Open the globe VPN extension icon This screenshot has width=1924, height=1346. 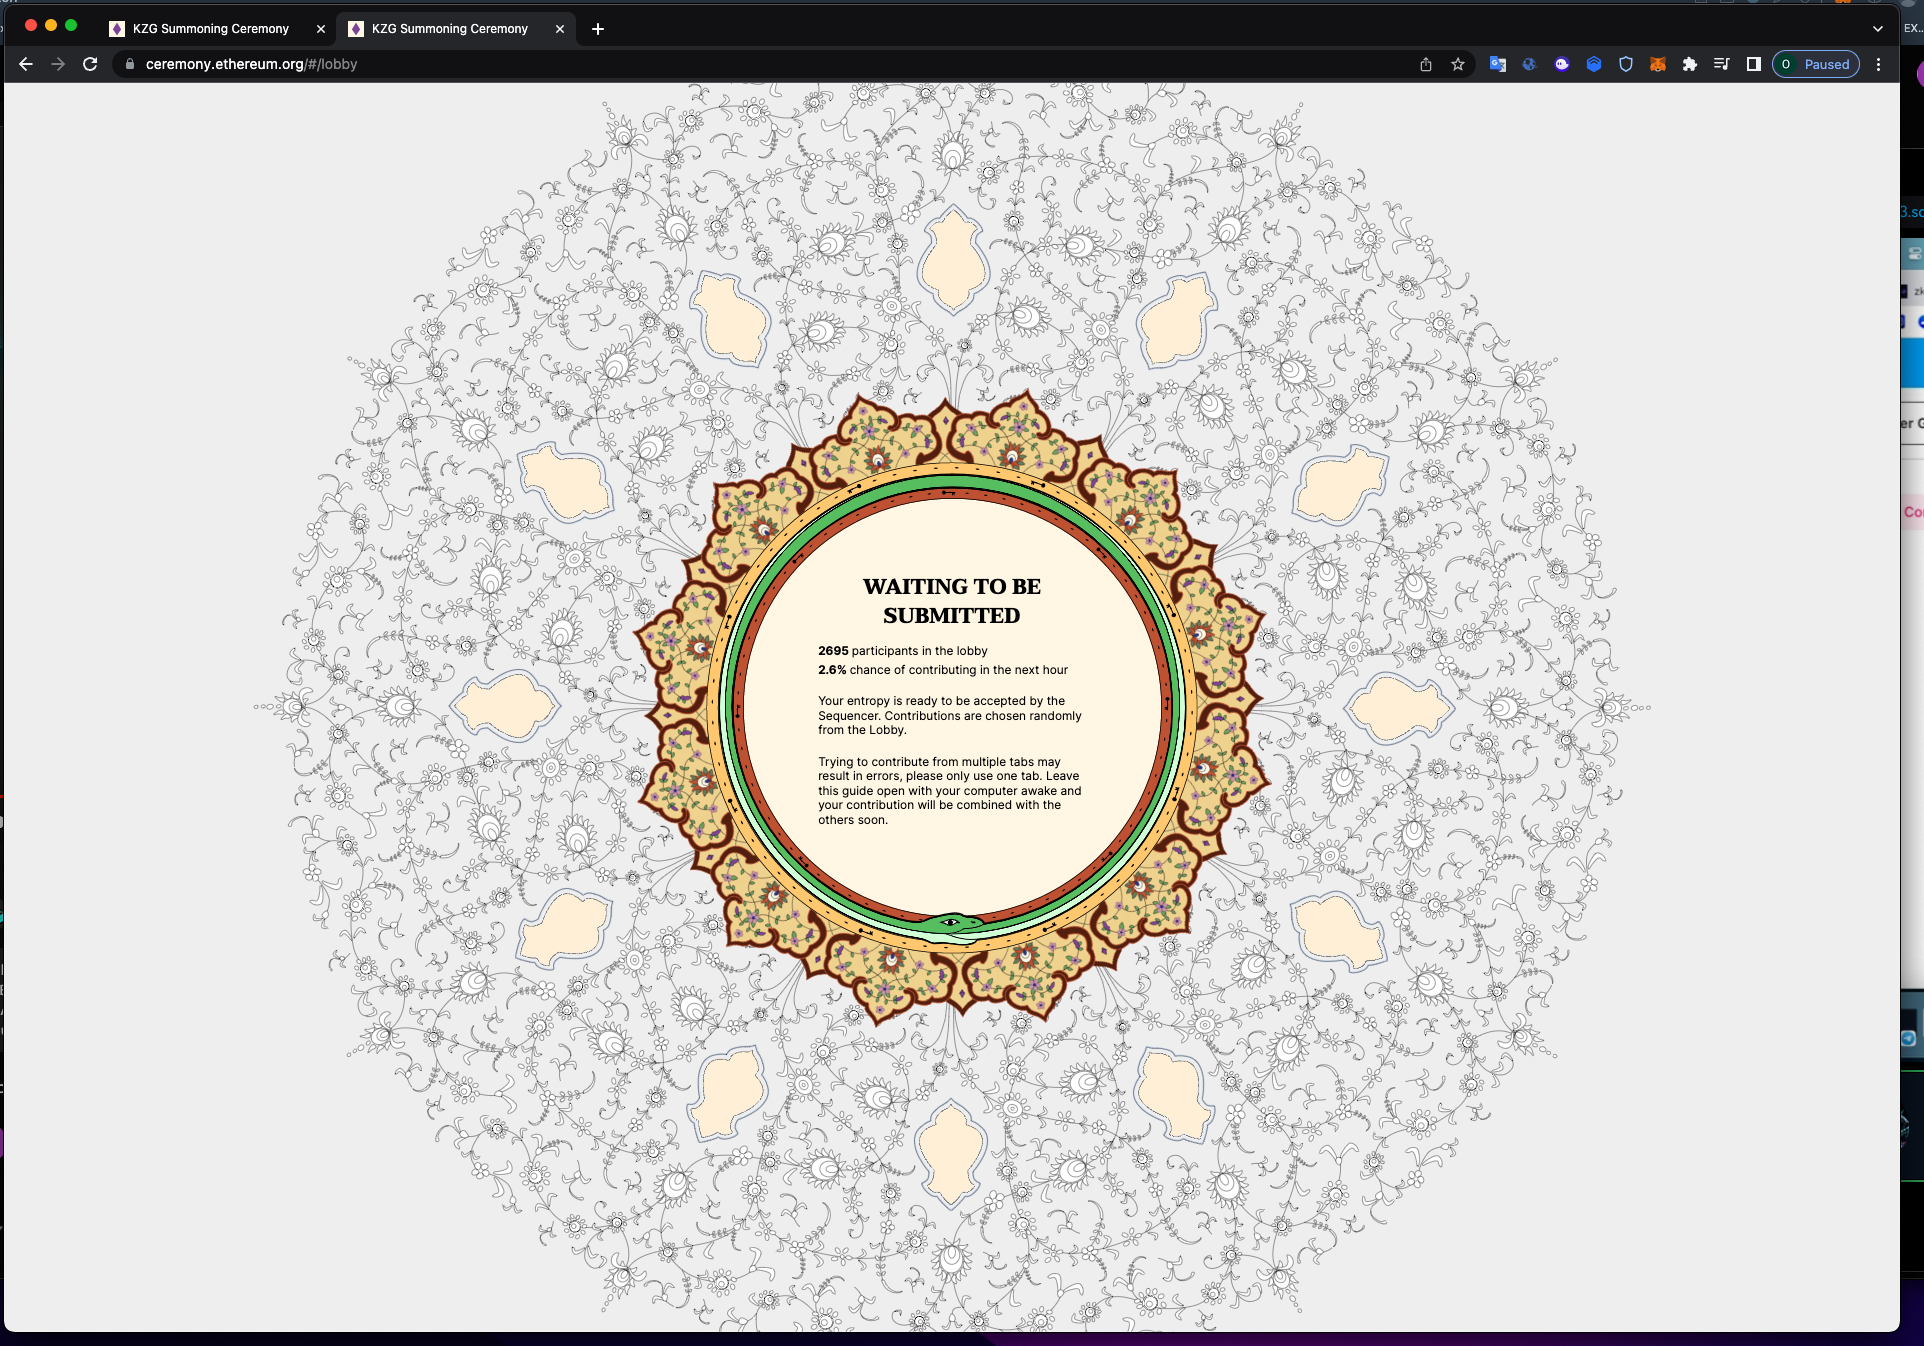pyautogui.click(x=1529, y=64)
